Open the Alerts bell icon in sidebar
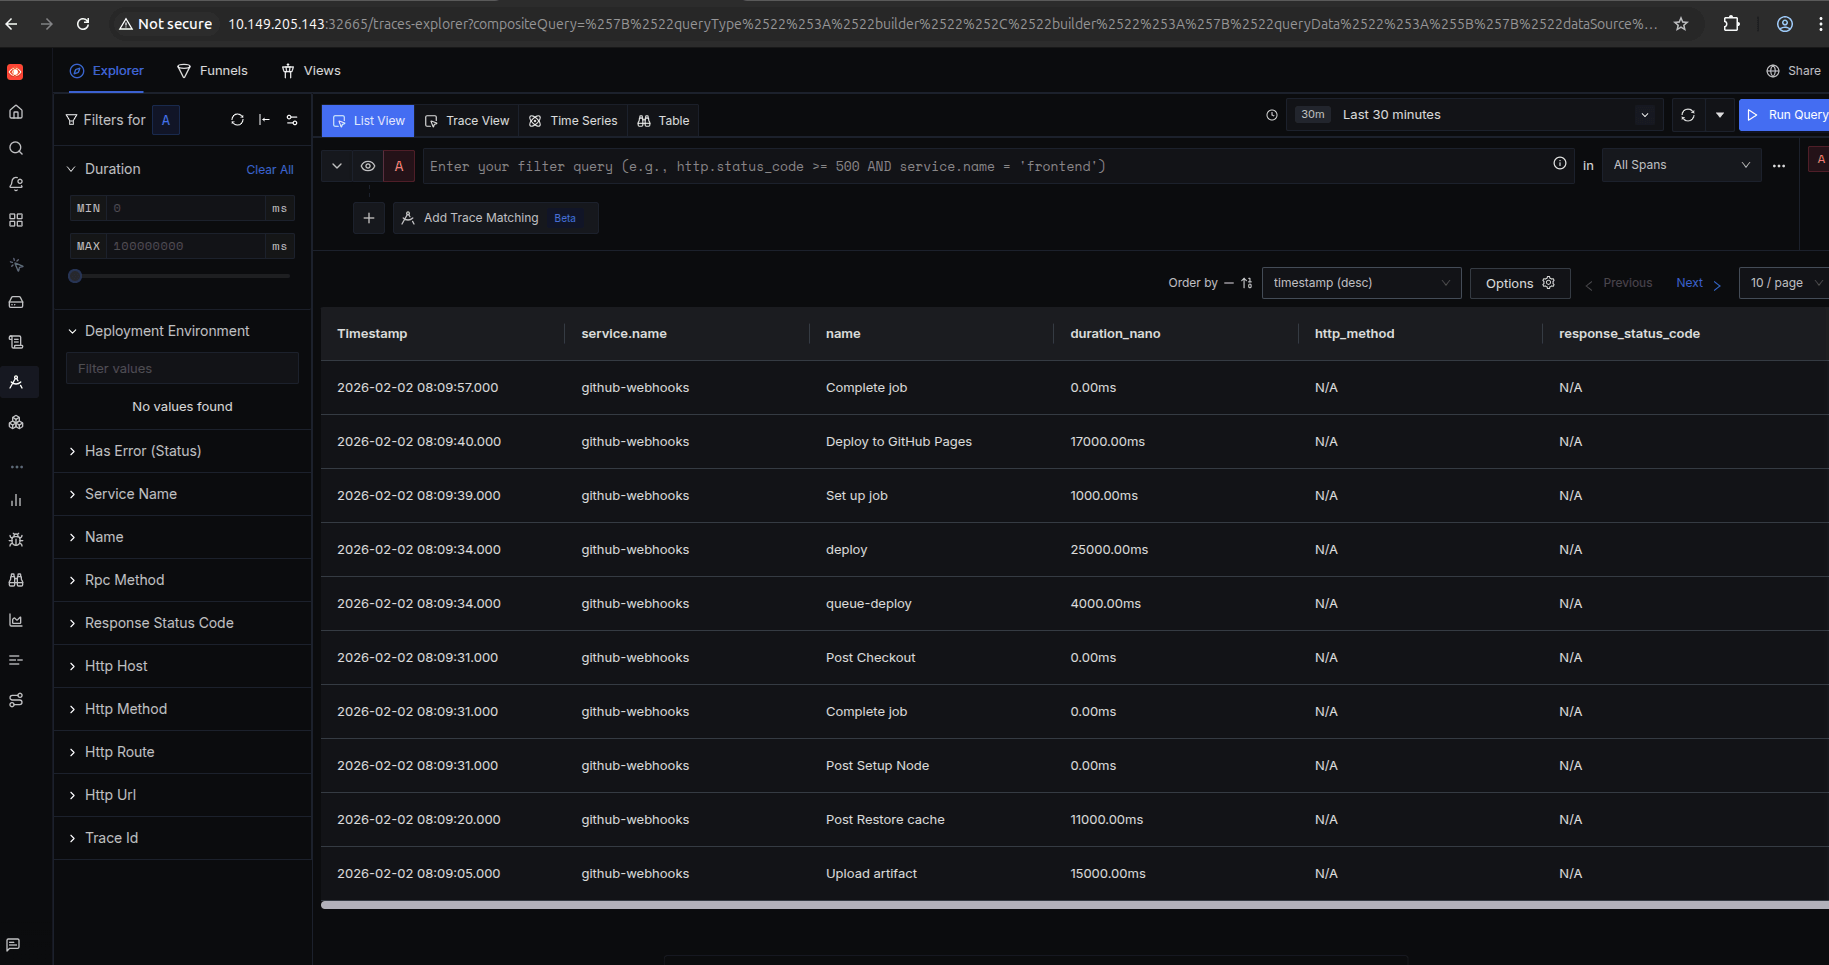Screen dimensions: 1829x965 click(16, 184)
